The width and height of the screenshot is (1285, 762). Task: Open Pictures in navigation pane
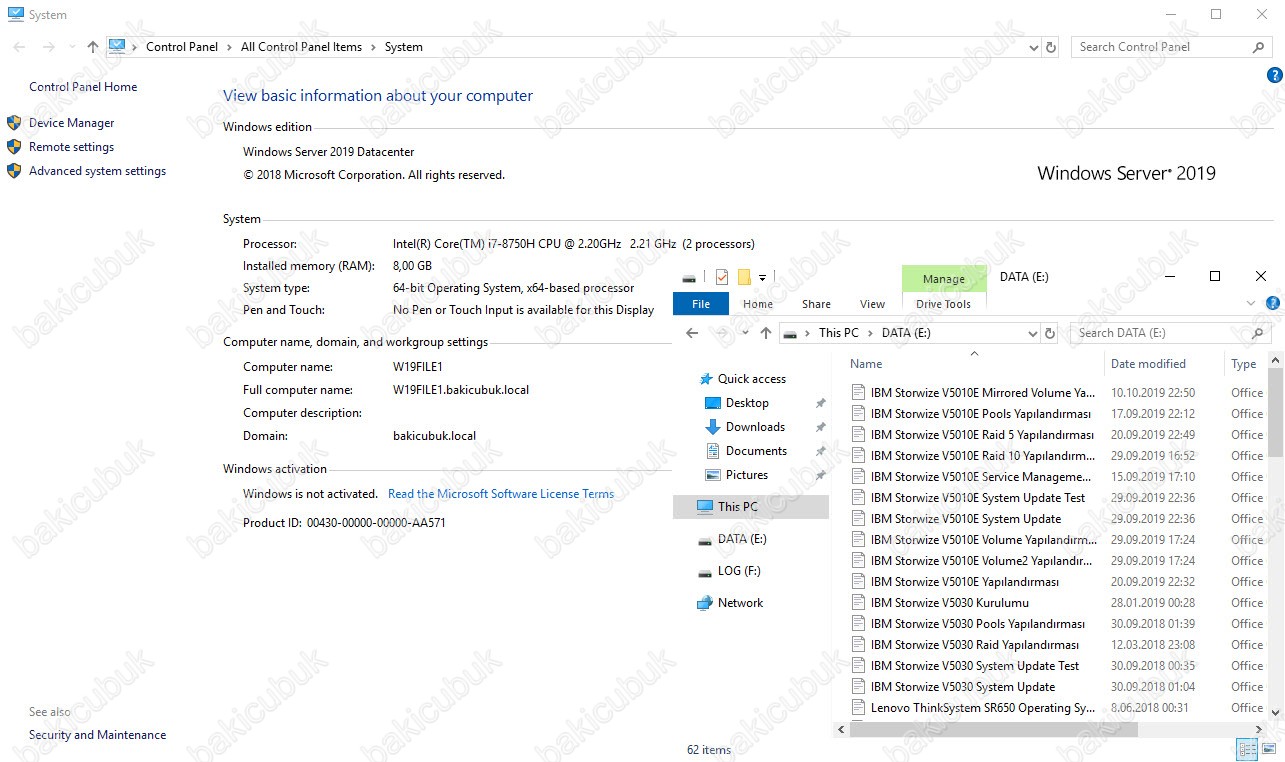pos(747,475)
